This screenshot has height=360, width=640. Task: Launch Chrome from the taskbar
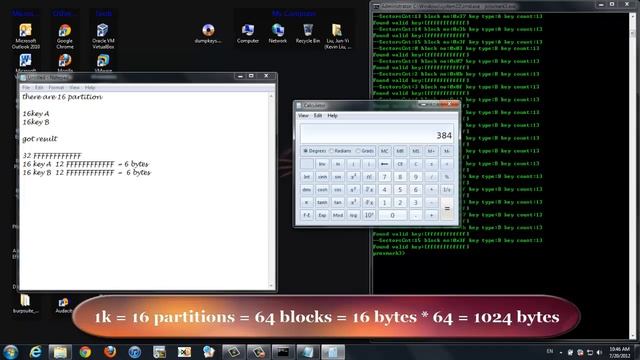[85, 352]
